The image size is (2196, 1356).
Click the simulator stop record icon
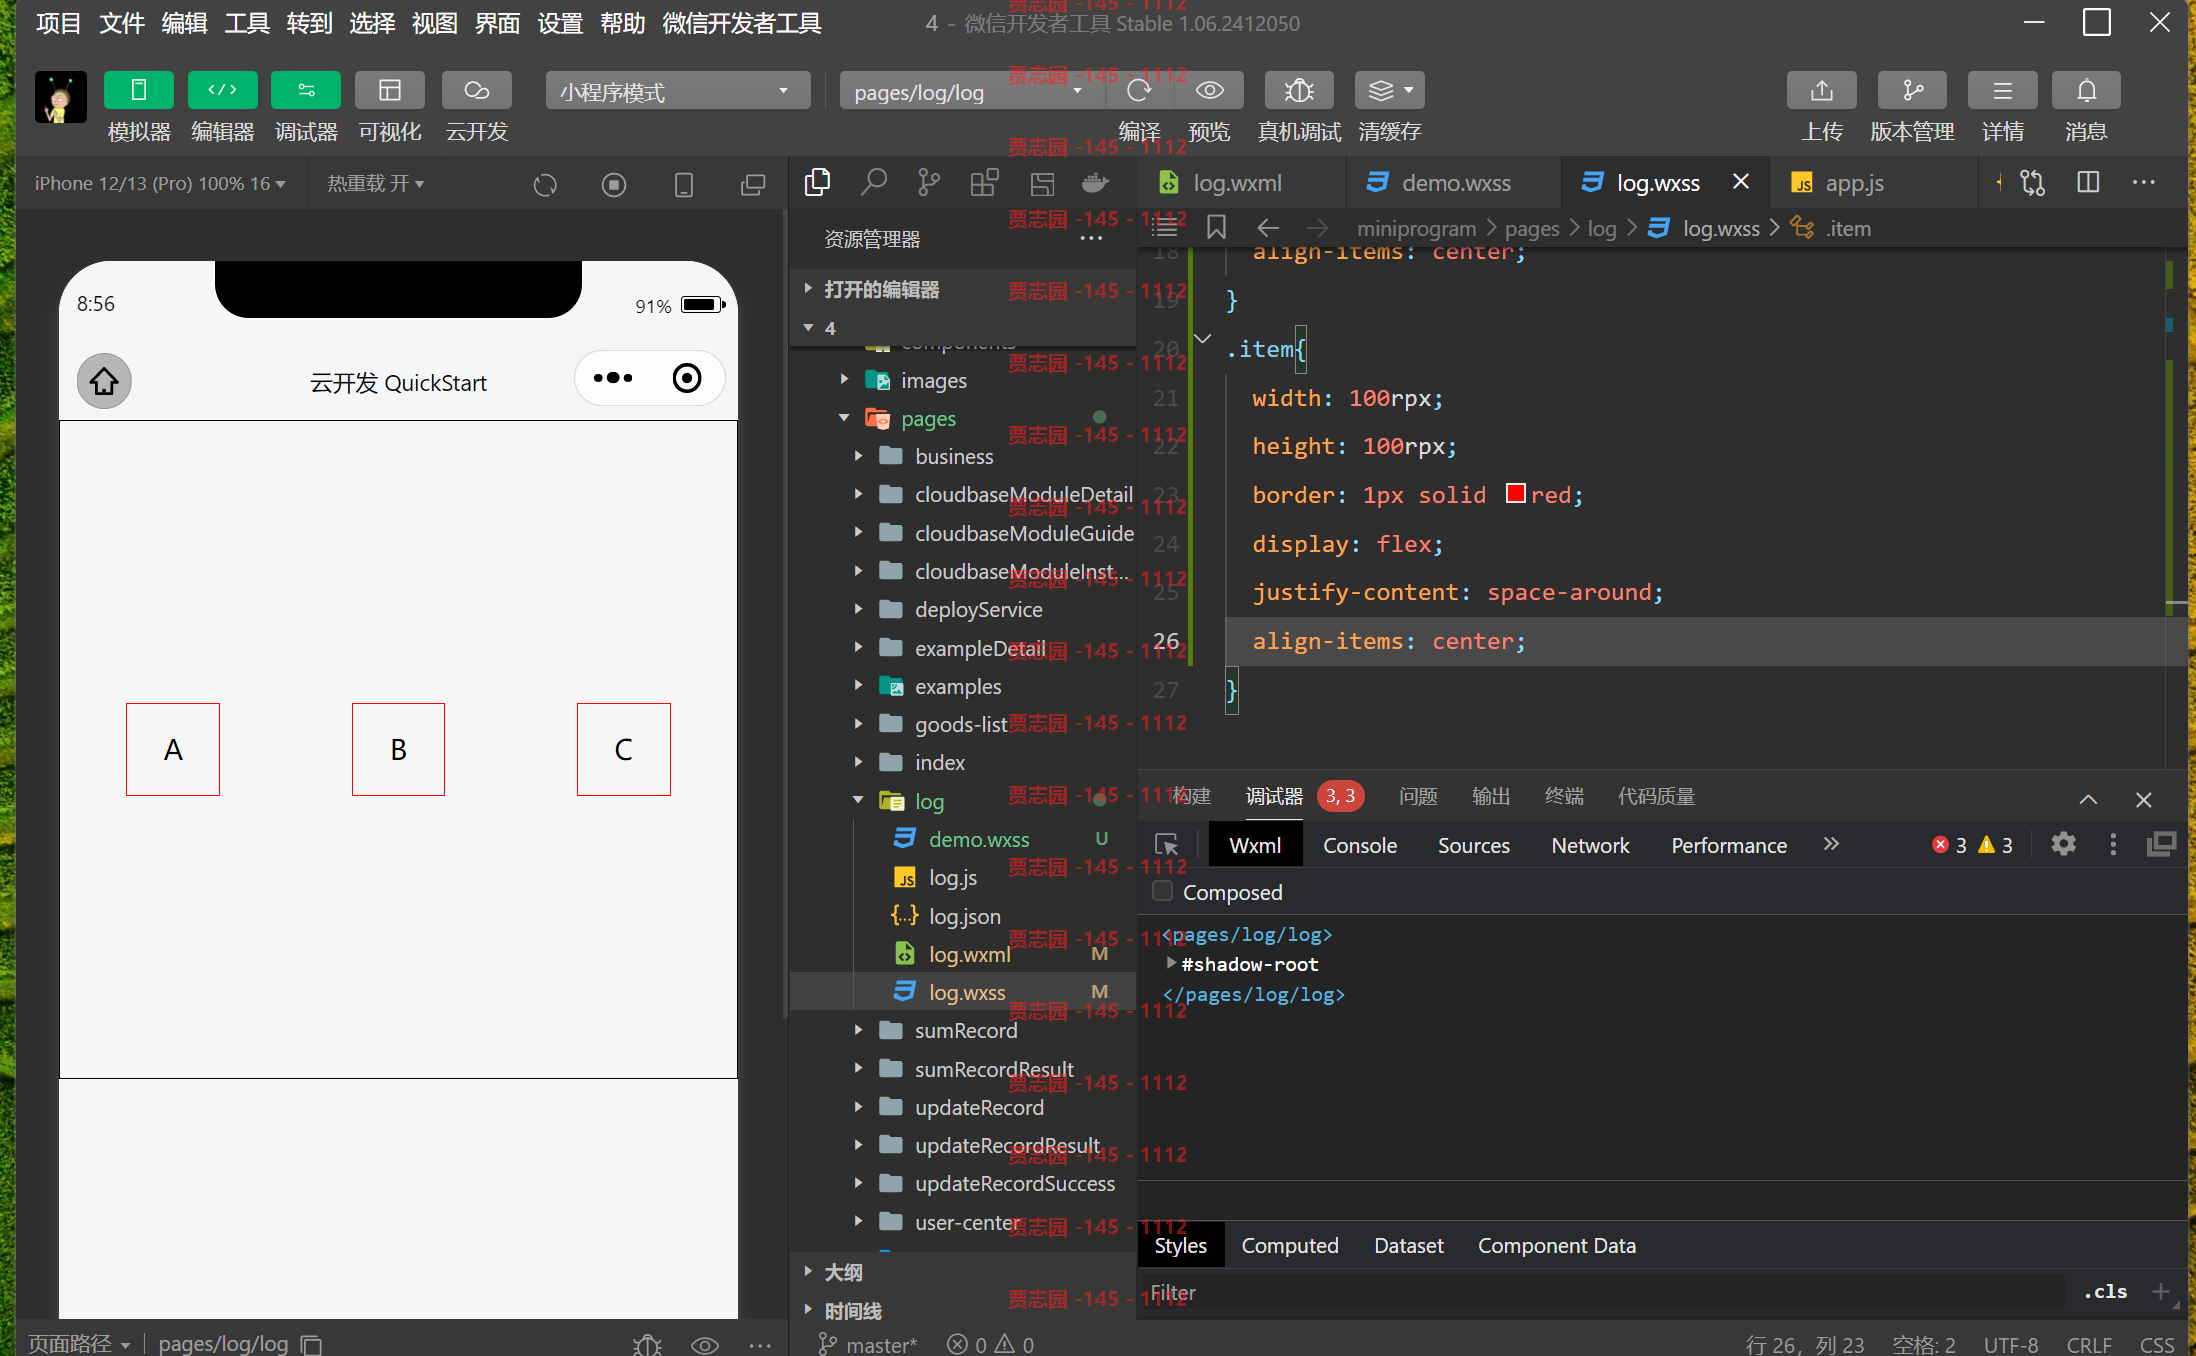coord(614,185)
